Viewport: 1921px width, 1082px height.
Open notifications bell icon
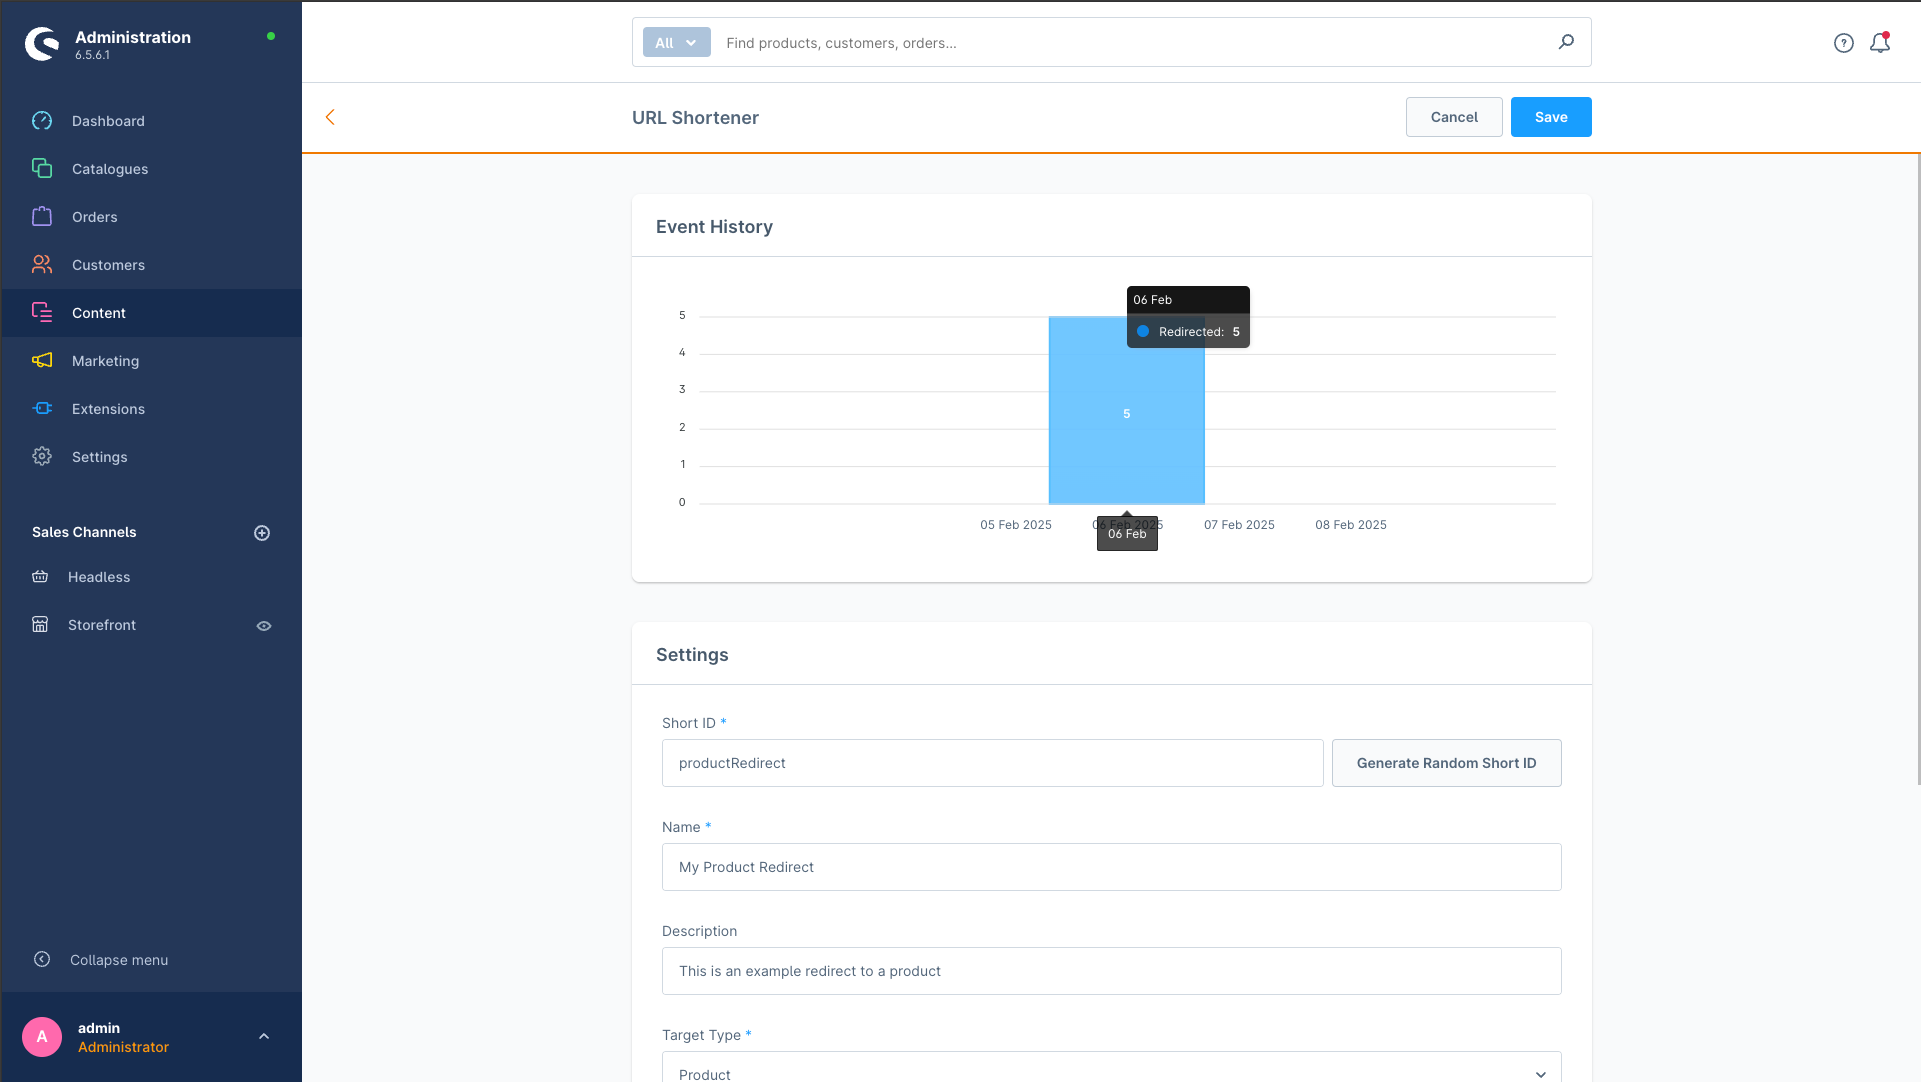point(1880,43)
